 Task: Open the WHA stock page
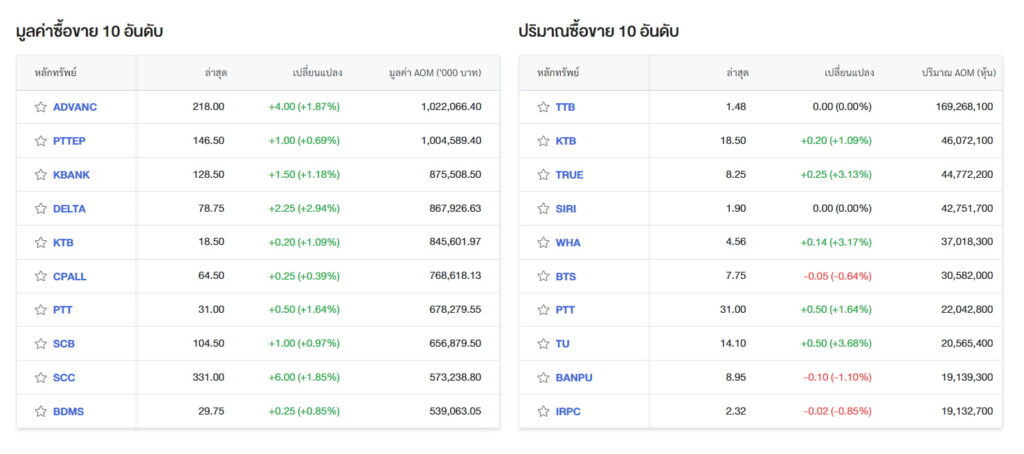(x=568, y=242)
